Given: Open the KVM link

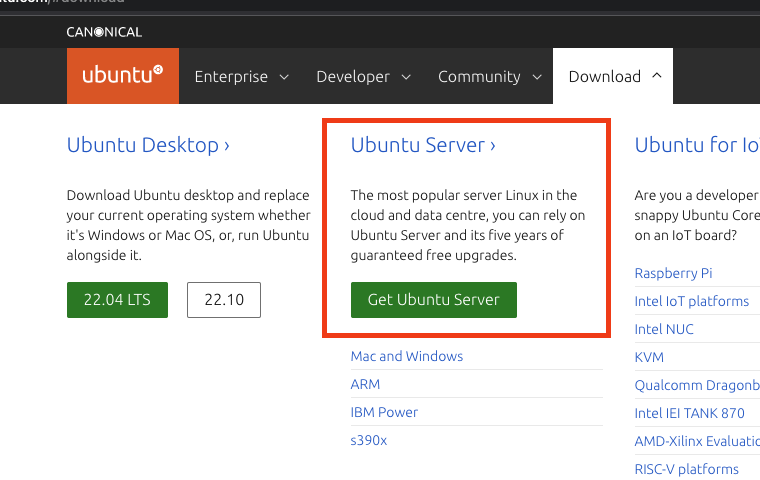Looking at the screenshot, I should tap(649, 357).
